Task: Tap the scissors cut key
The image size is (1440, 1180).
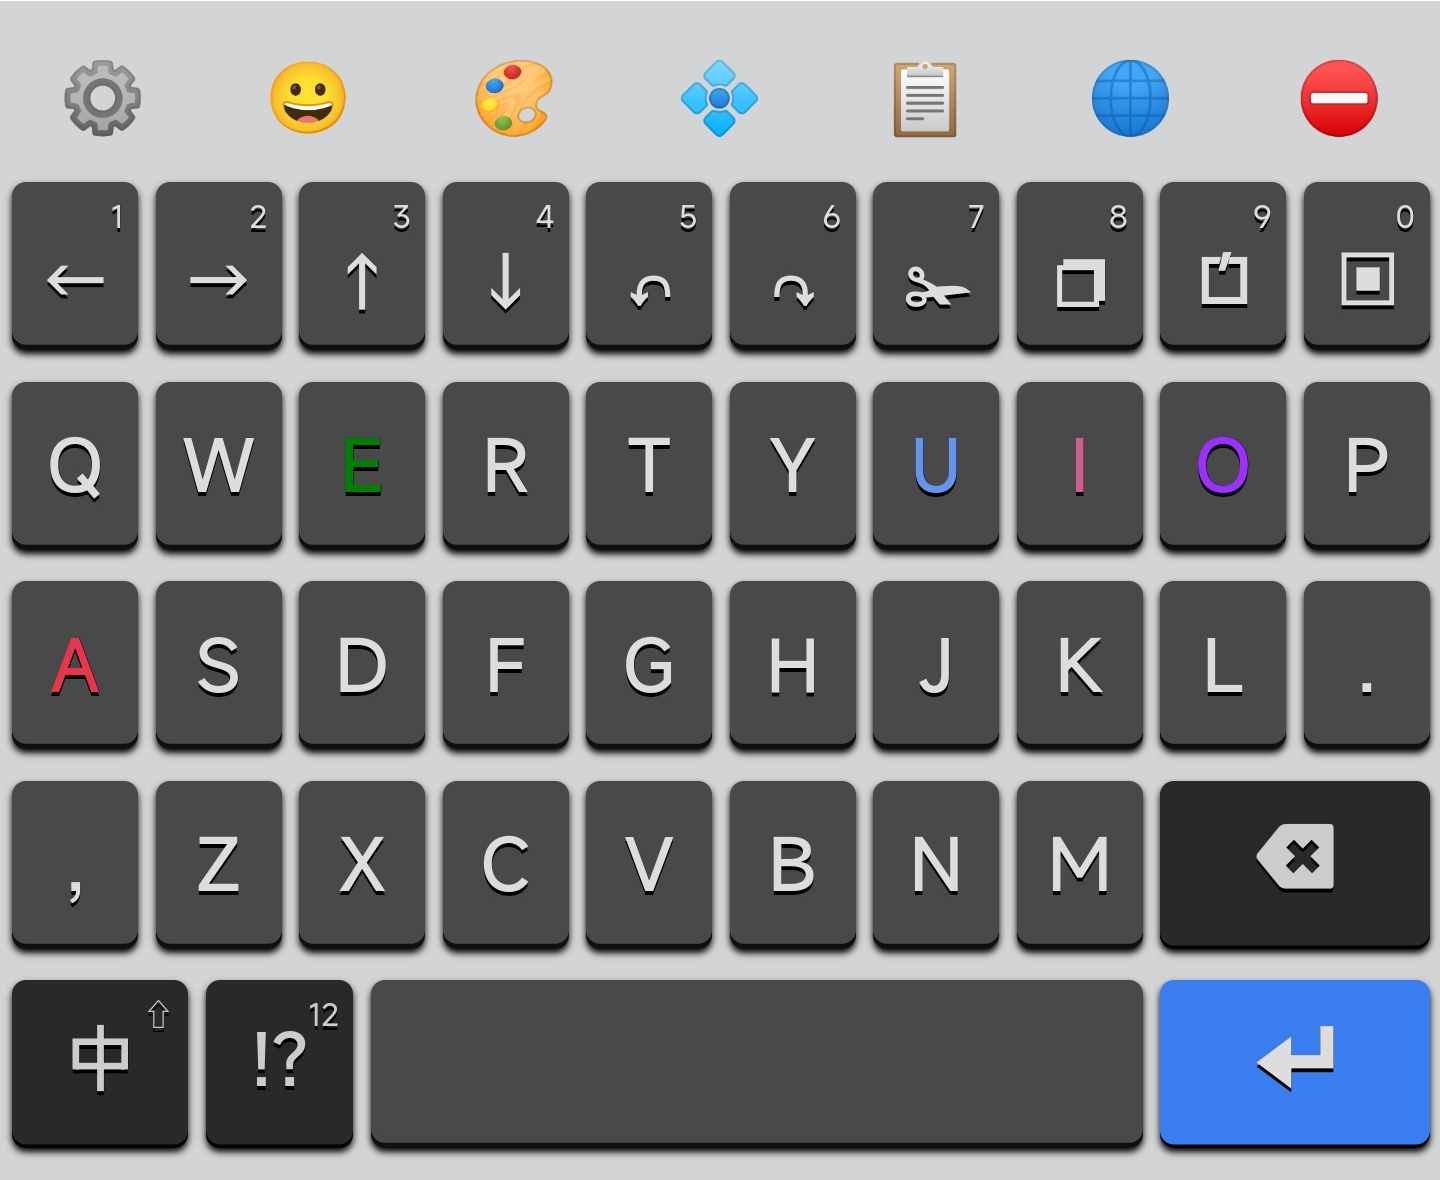Action: (936, 264)
